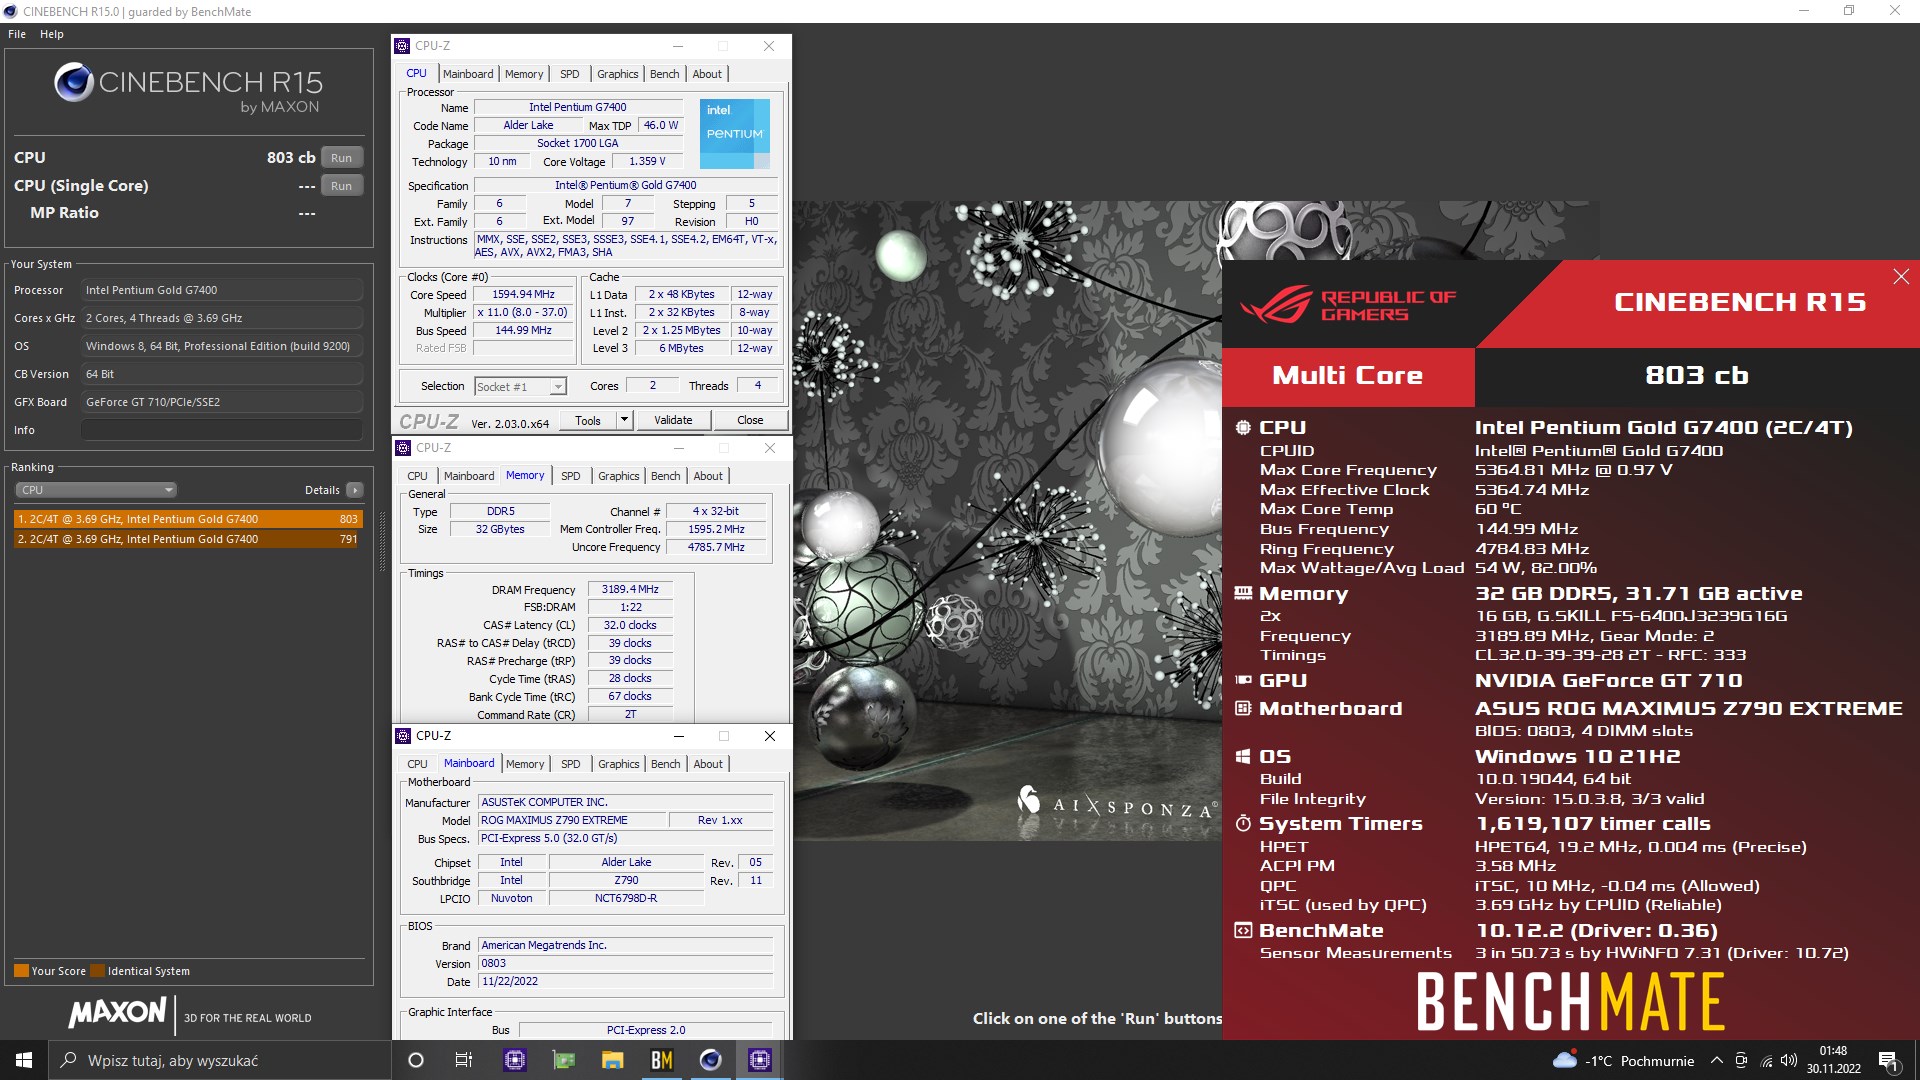The width and height of the screenshot is (1920, 1080).
Task: Click the Uncore Frequency value 4785.7 MHz
Action: coord(716,548)
